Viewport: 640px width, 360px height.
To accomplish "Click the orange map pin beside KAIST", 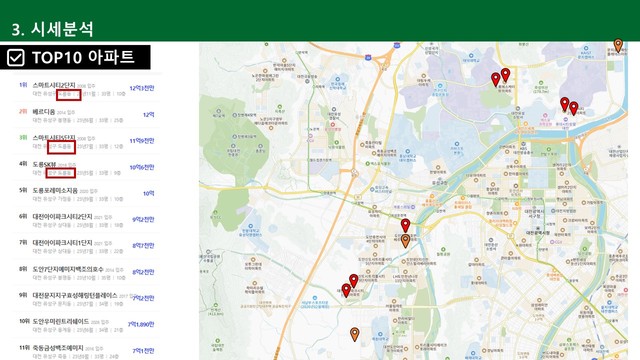I will pyautogui.click(x=618, y=45).
